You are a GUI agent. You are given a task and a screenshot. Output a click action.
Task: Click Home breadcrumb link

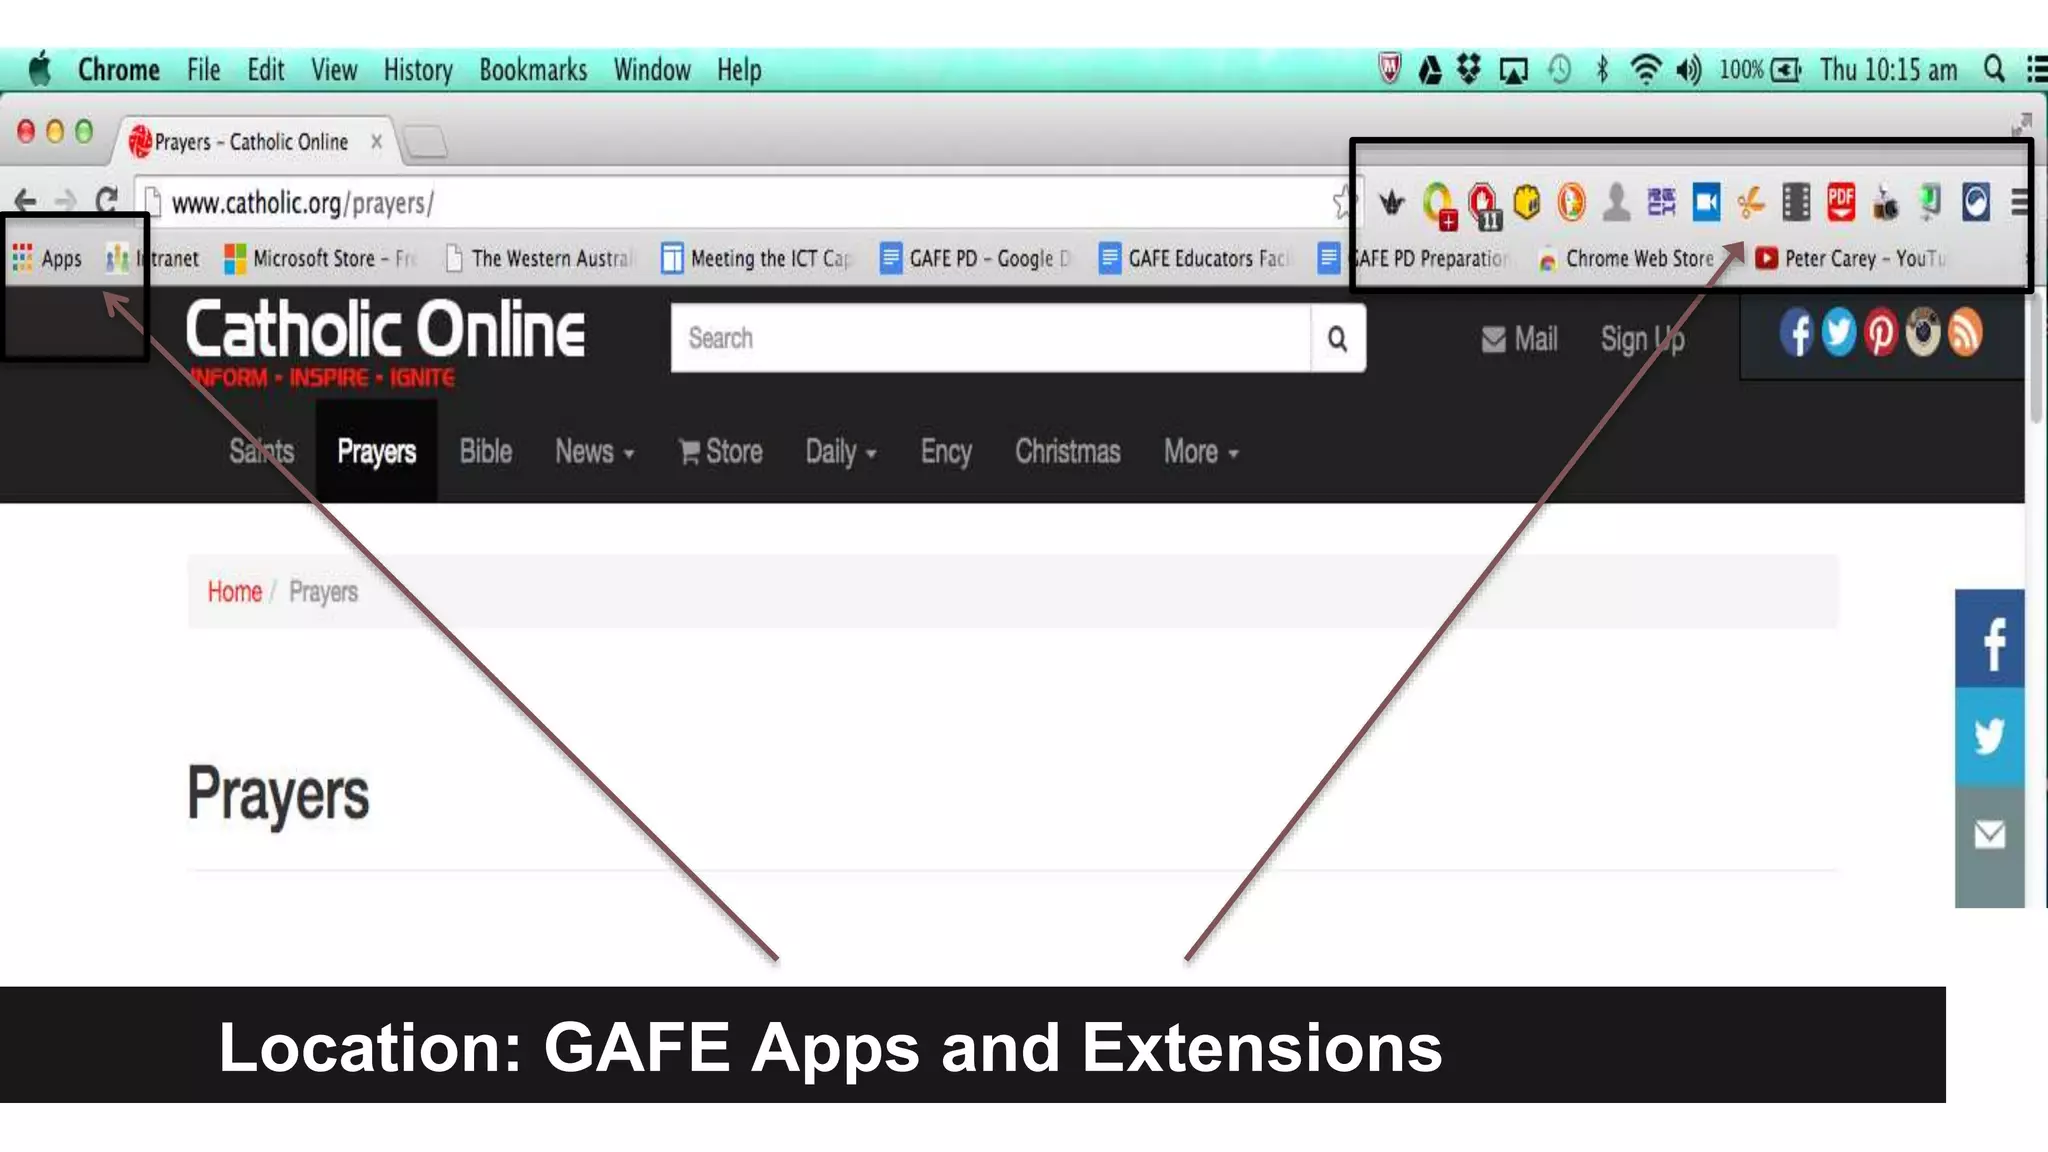pyautogui.click(x=234, y=592)
